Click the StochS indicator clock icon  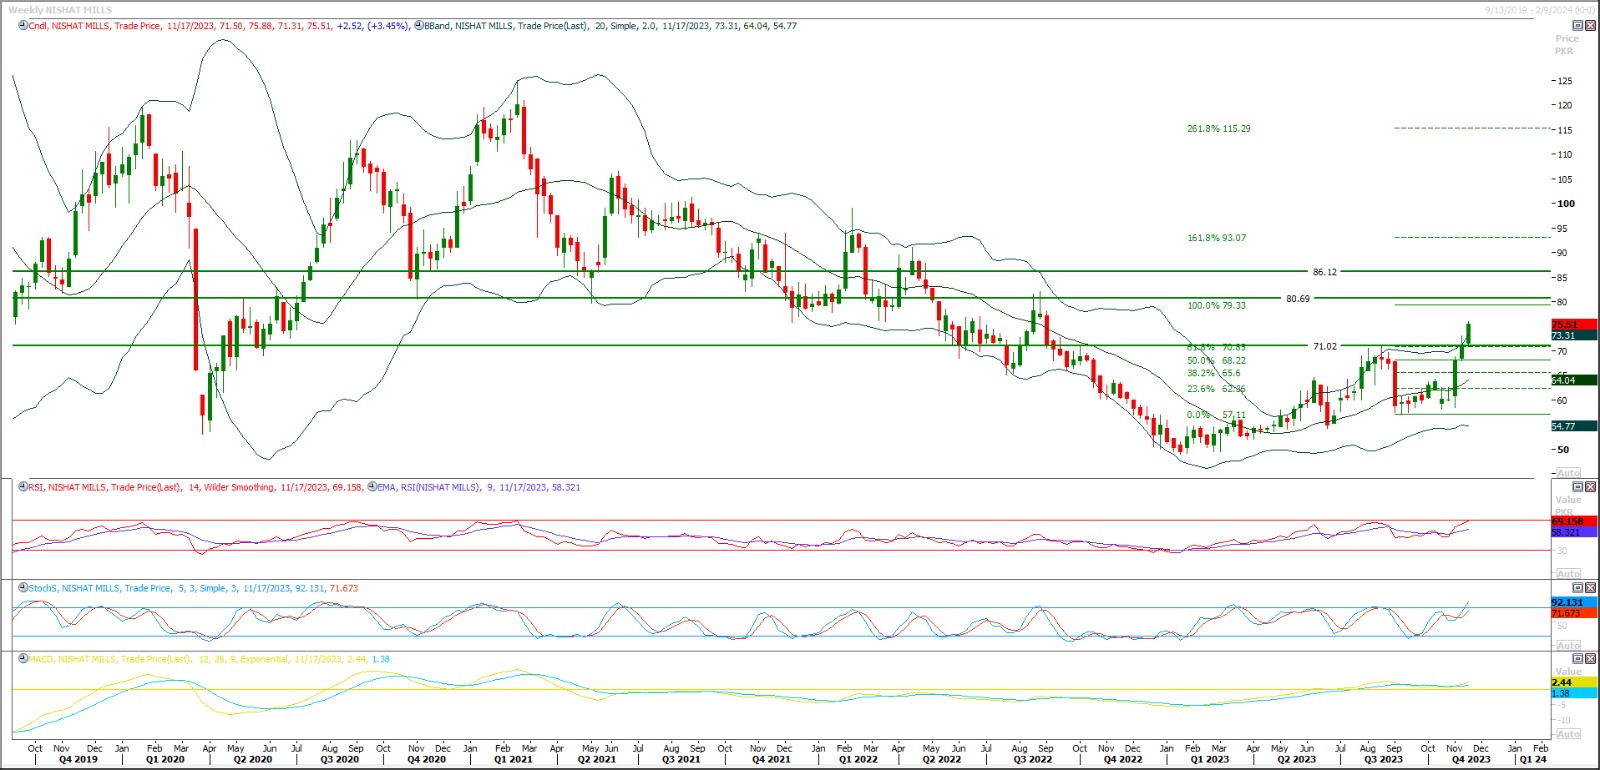23,588
